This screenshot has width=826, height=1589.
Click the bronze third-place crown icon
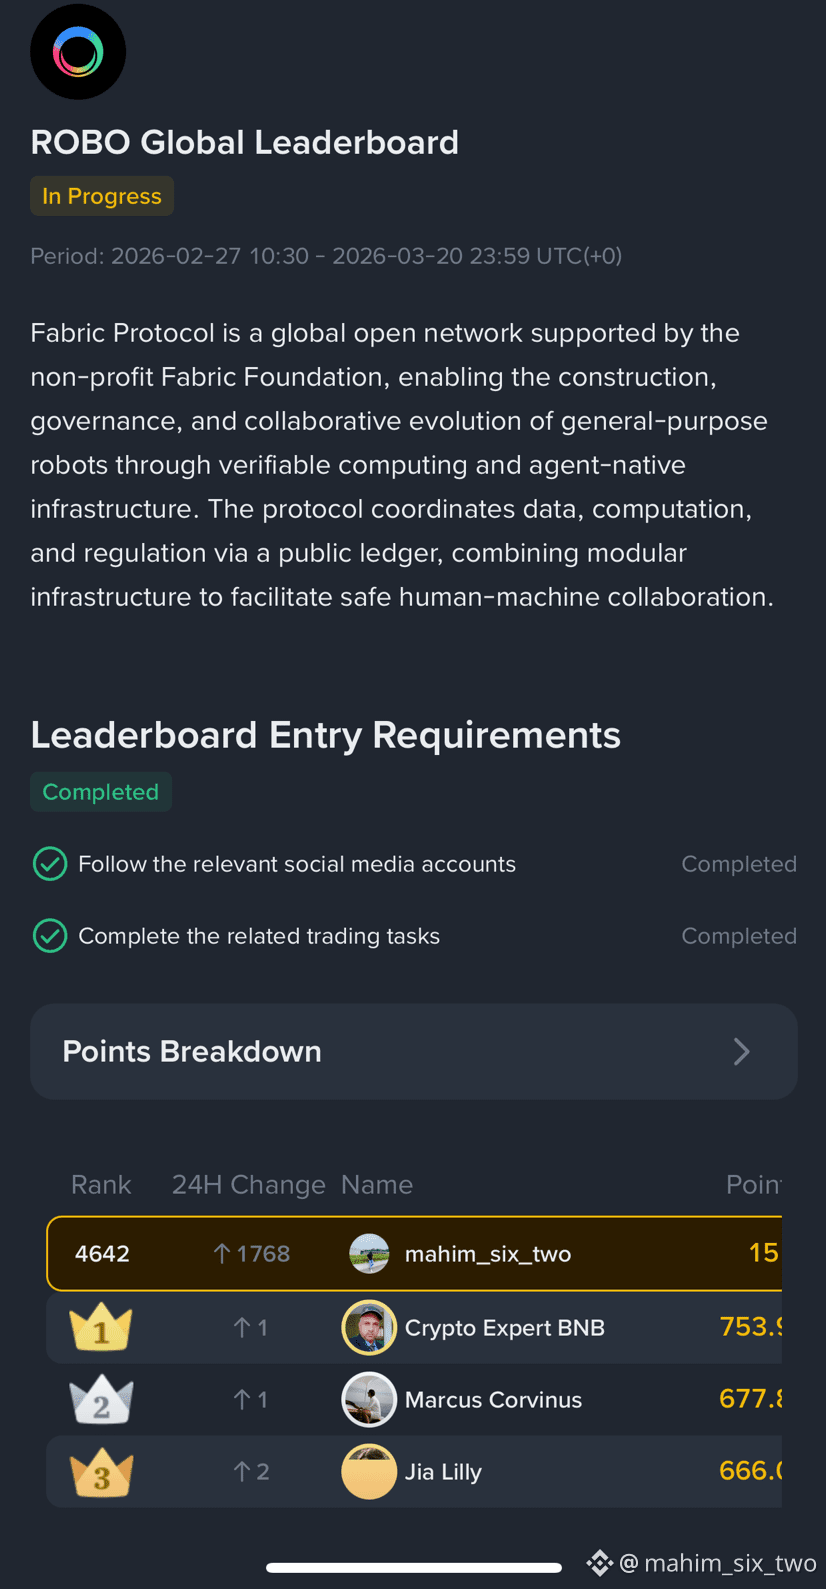tap(101, 1473)
